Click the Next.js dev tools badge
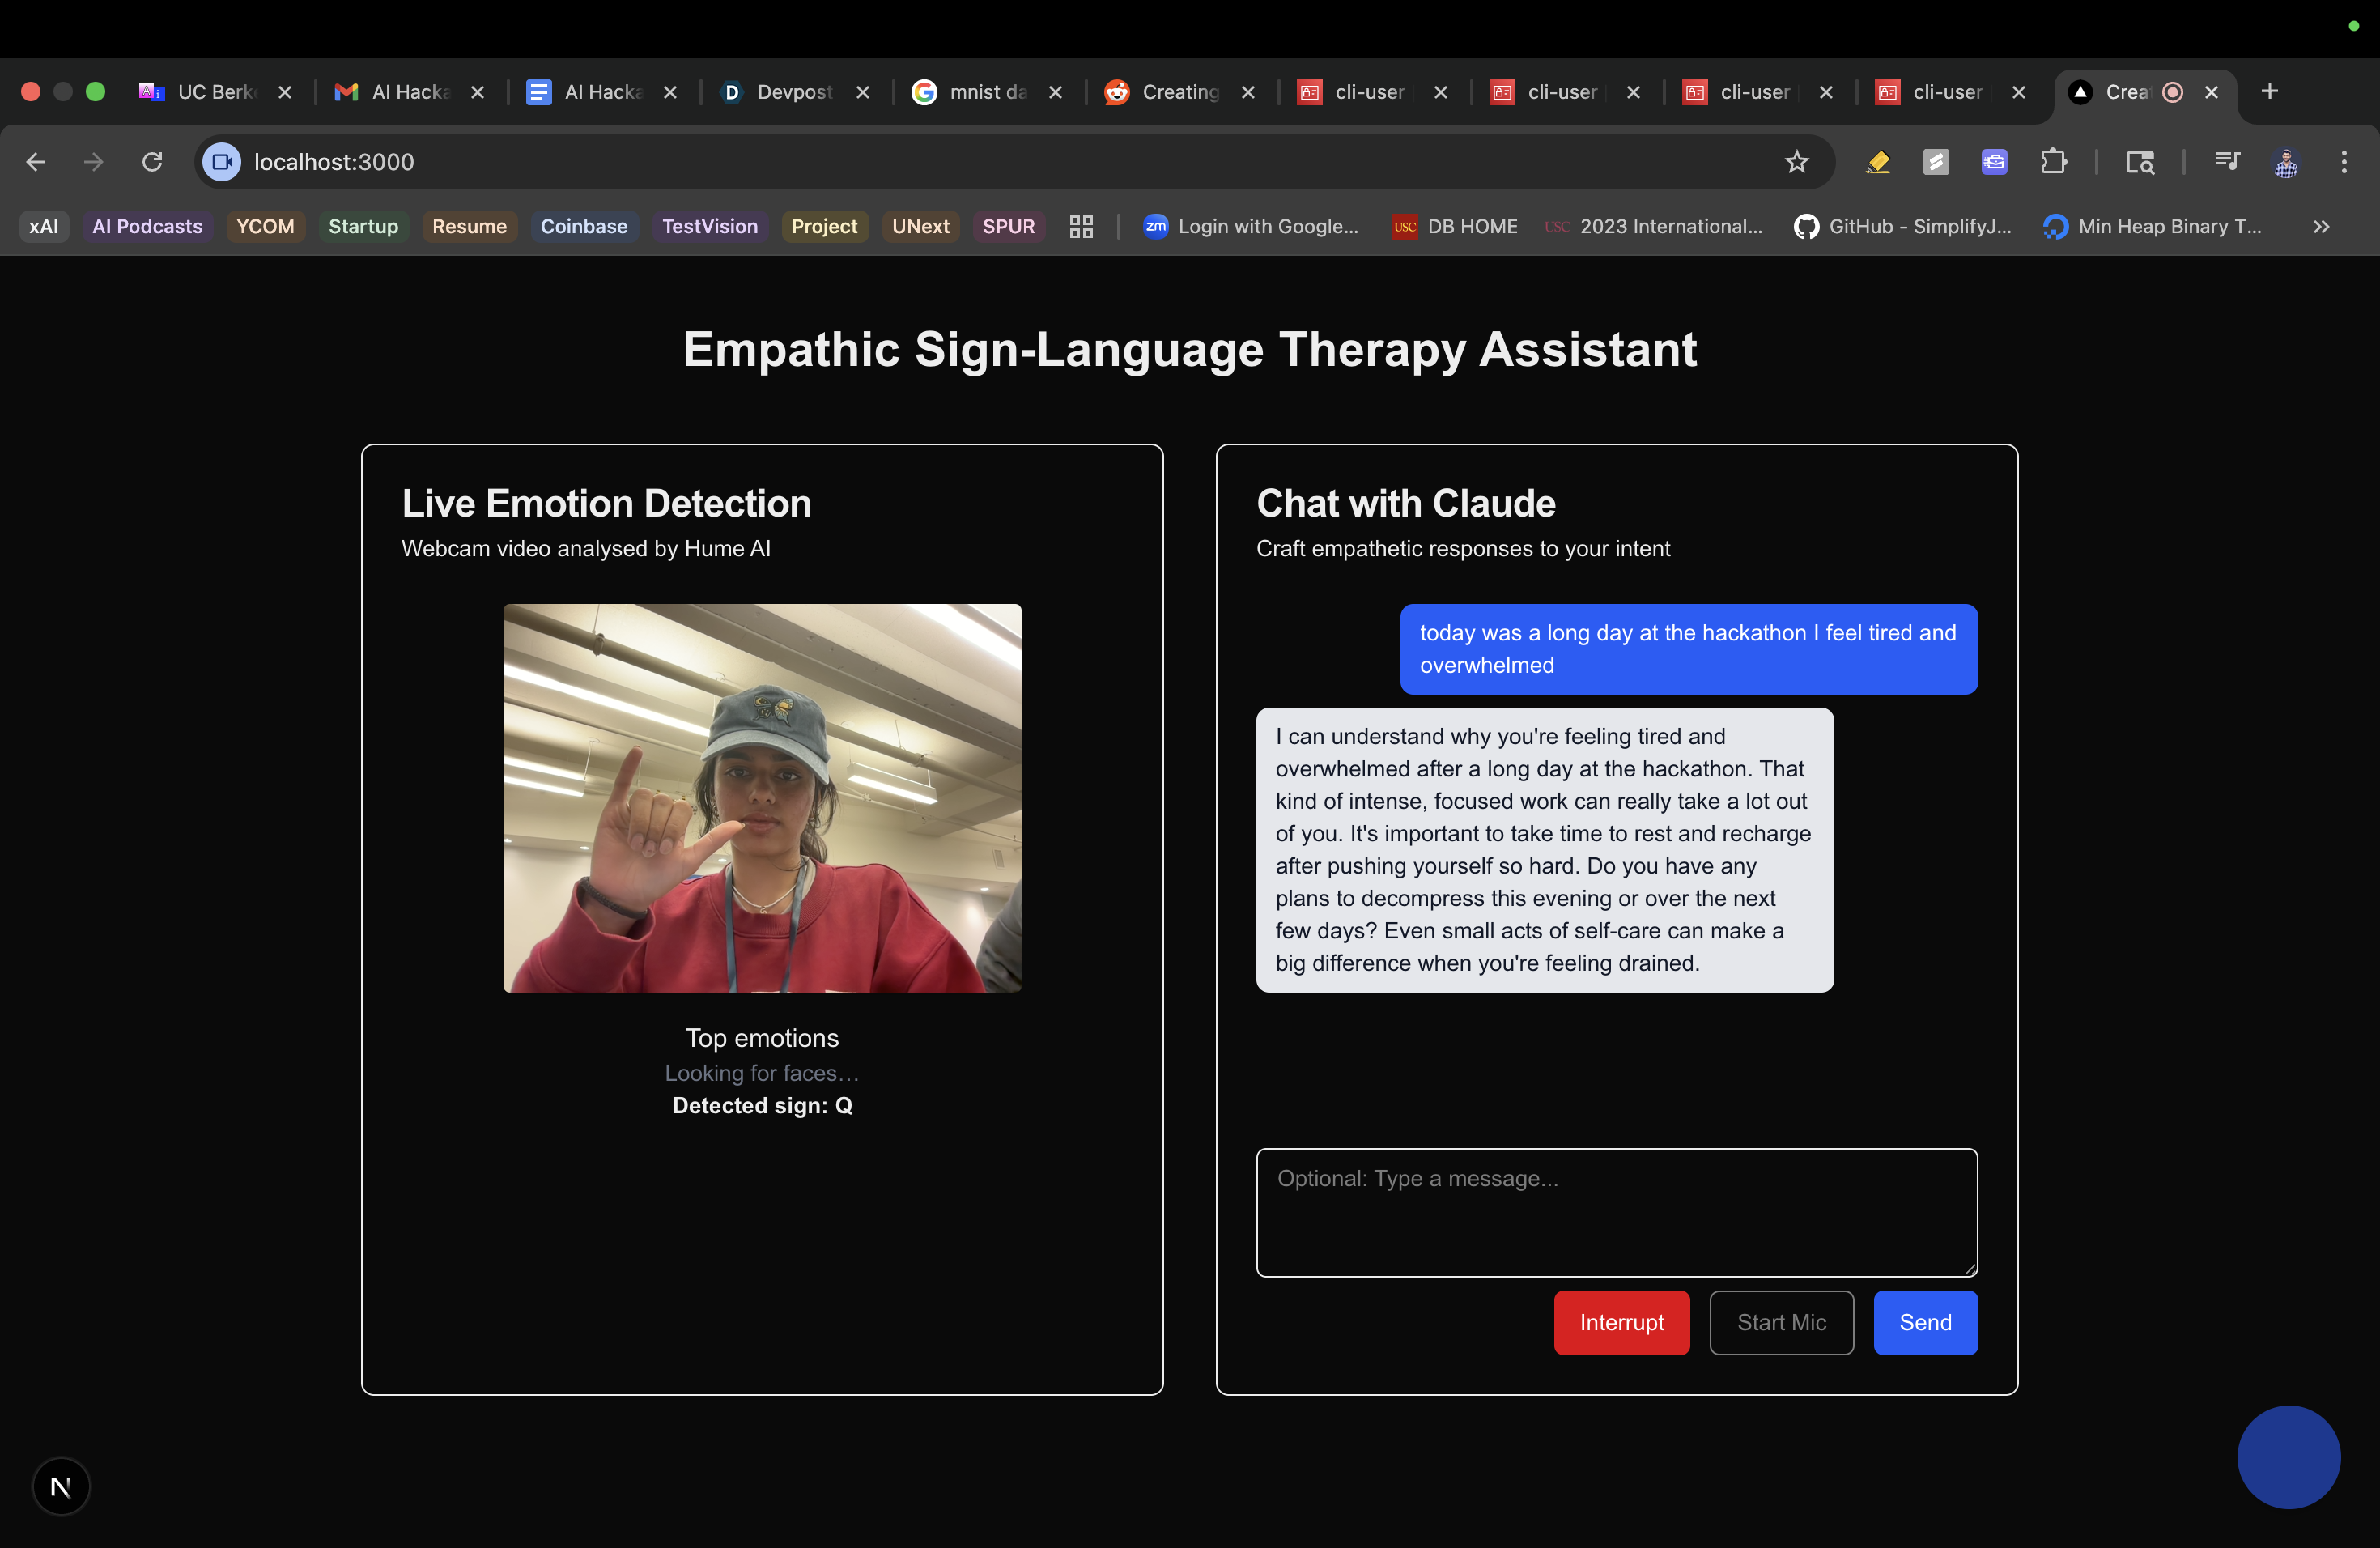This screenshot has width=2380, height=1548. (61, 1486)
